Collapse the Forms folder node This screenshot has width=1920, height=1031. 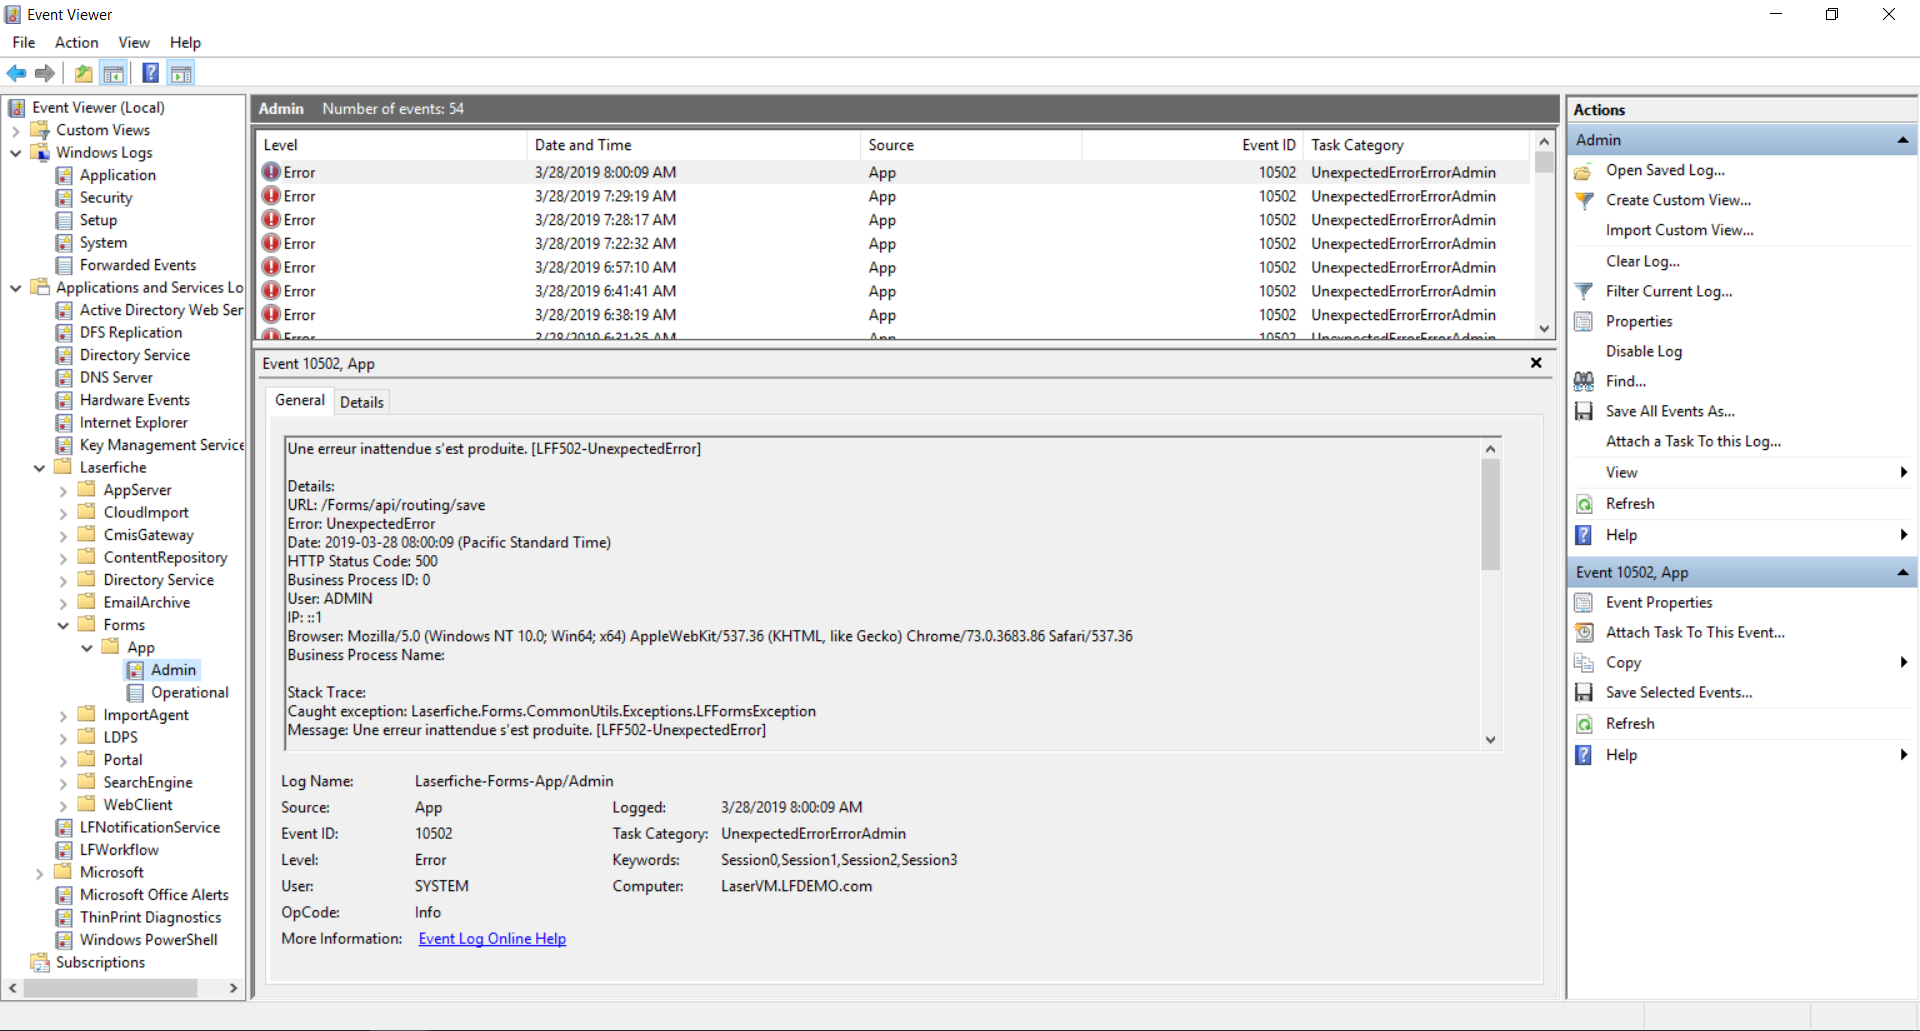click(x=63, y=626)
